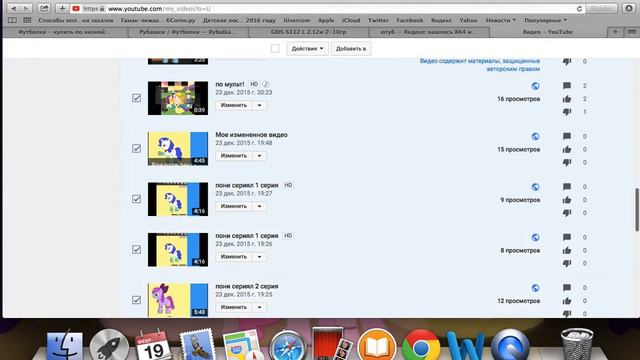Go forward with Safari's forward arrow
Image resolution: width=640 pixels, height=360 pixels.
tap(26, 8)
